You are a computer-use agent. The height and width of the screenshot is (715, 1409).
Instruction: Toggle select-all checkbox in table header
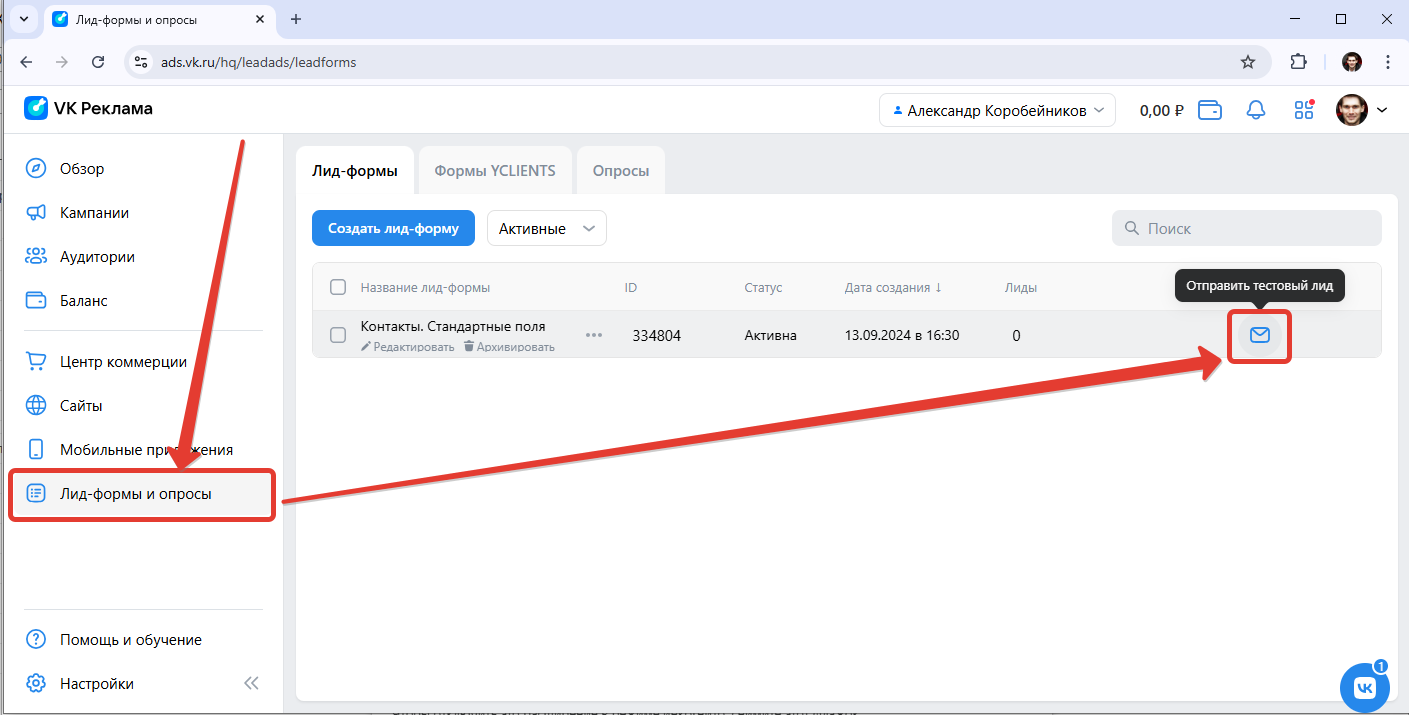338,287
